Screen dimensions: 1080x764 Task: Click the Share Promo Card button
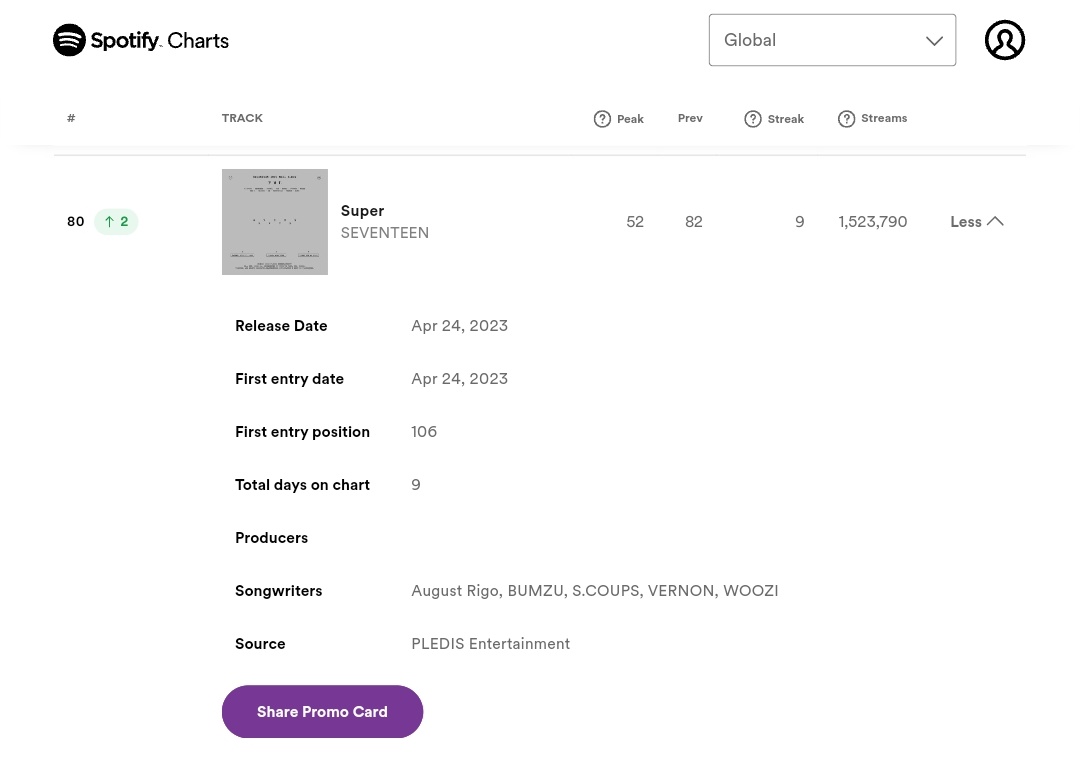click(x=322, y=712)
